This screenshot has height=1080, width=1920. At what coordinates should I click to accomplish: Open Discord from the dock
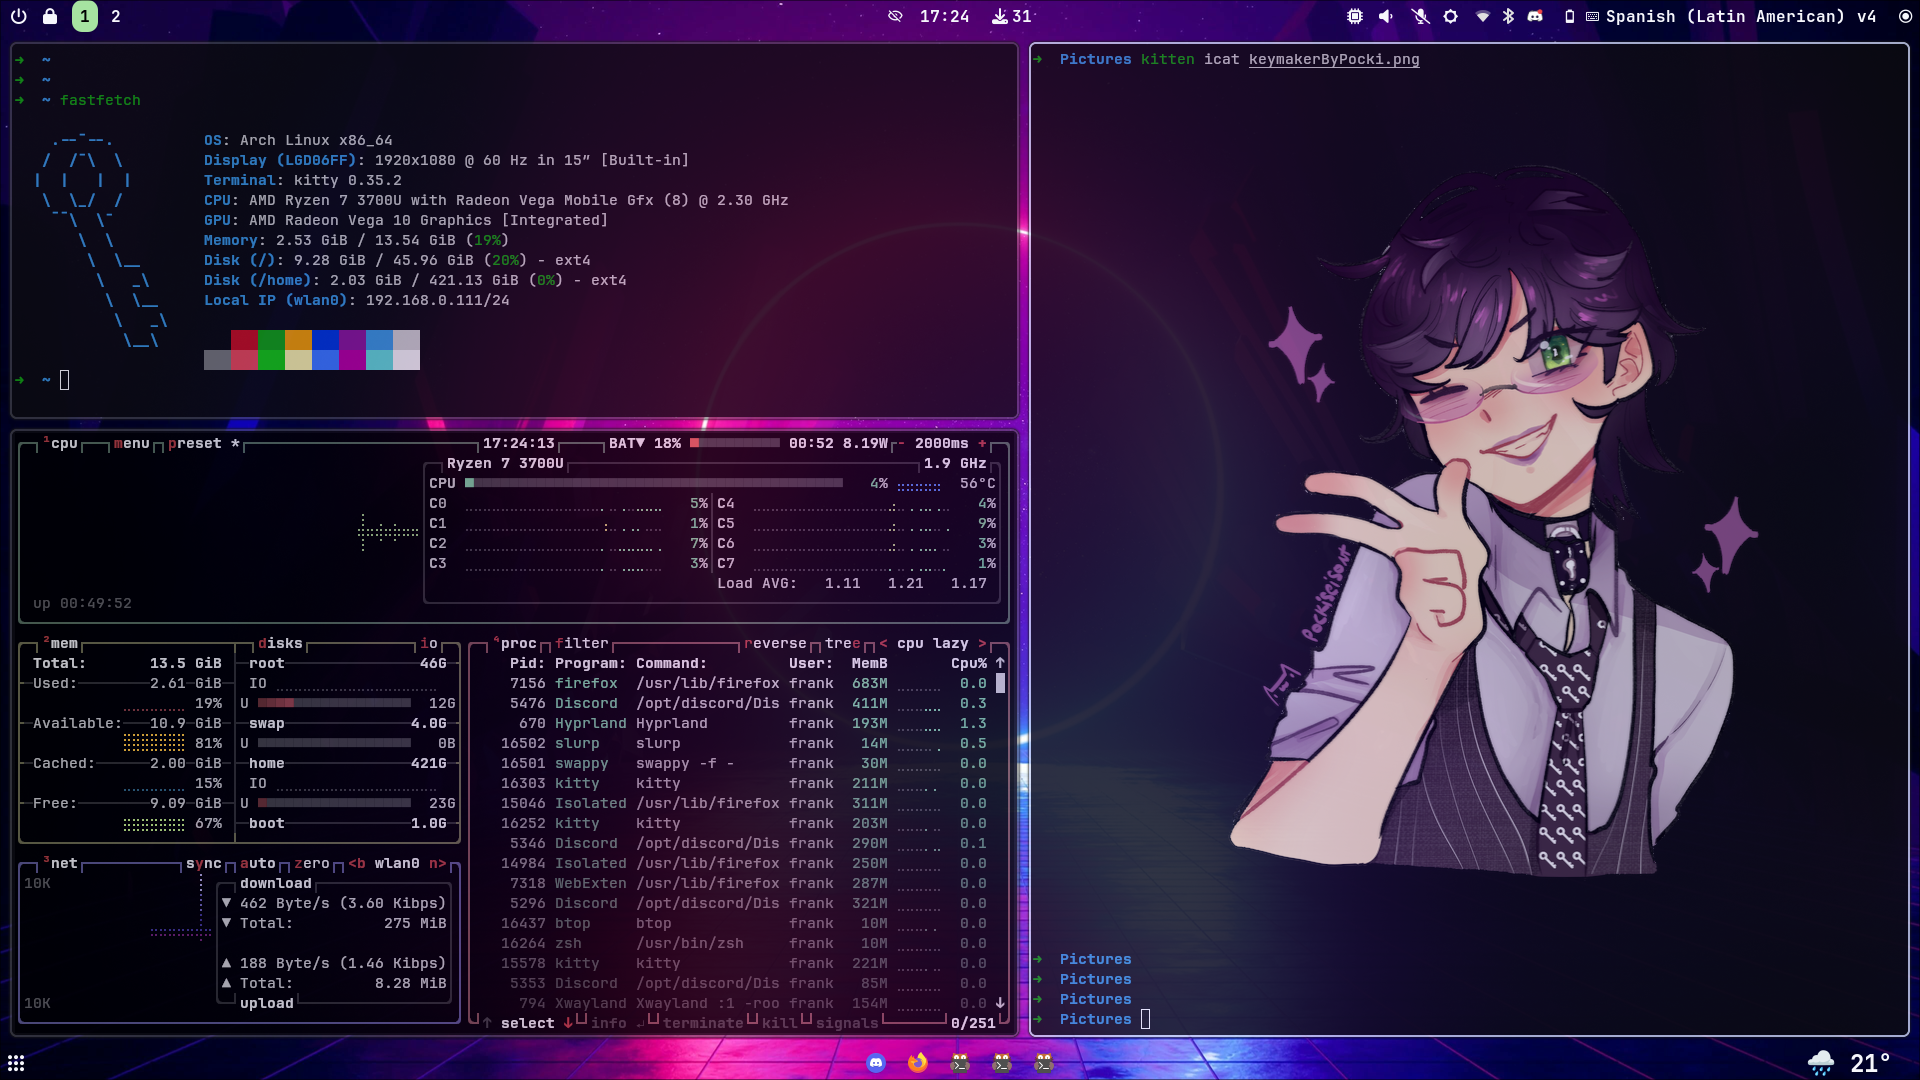coord(876,1062)
